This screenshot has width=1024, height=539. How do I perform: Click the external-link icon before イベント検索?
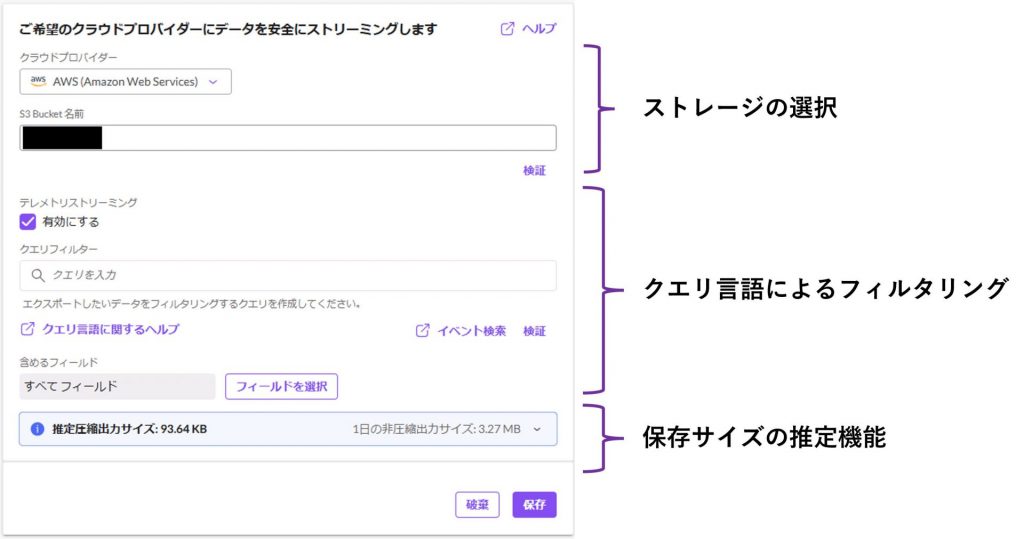(x=423, y=331)
